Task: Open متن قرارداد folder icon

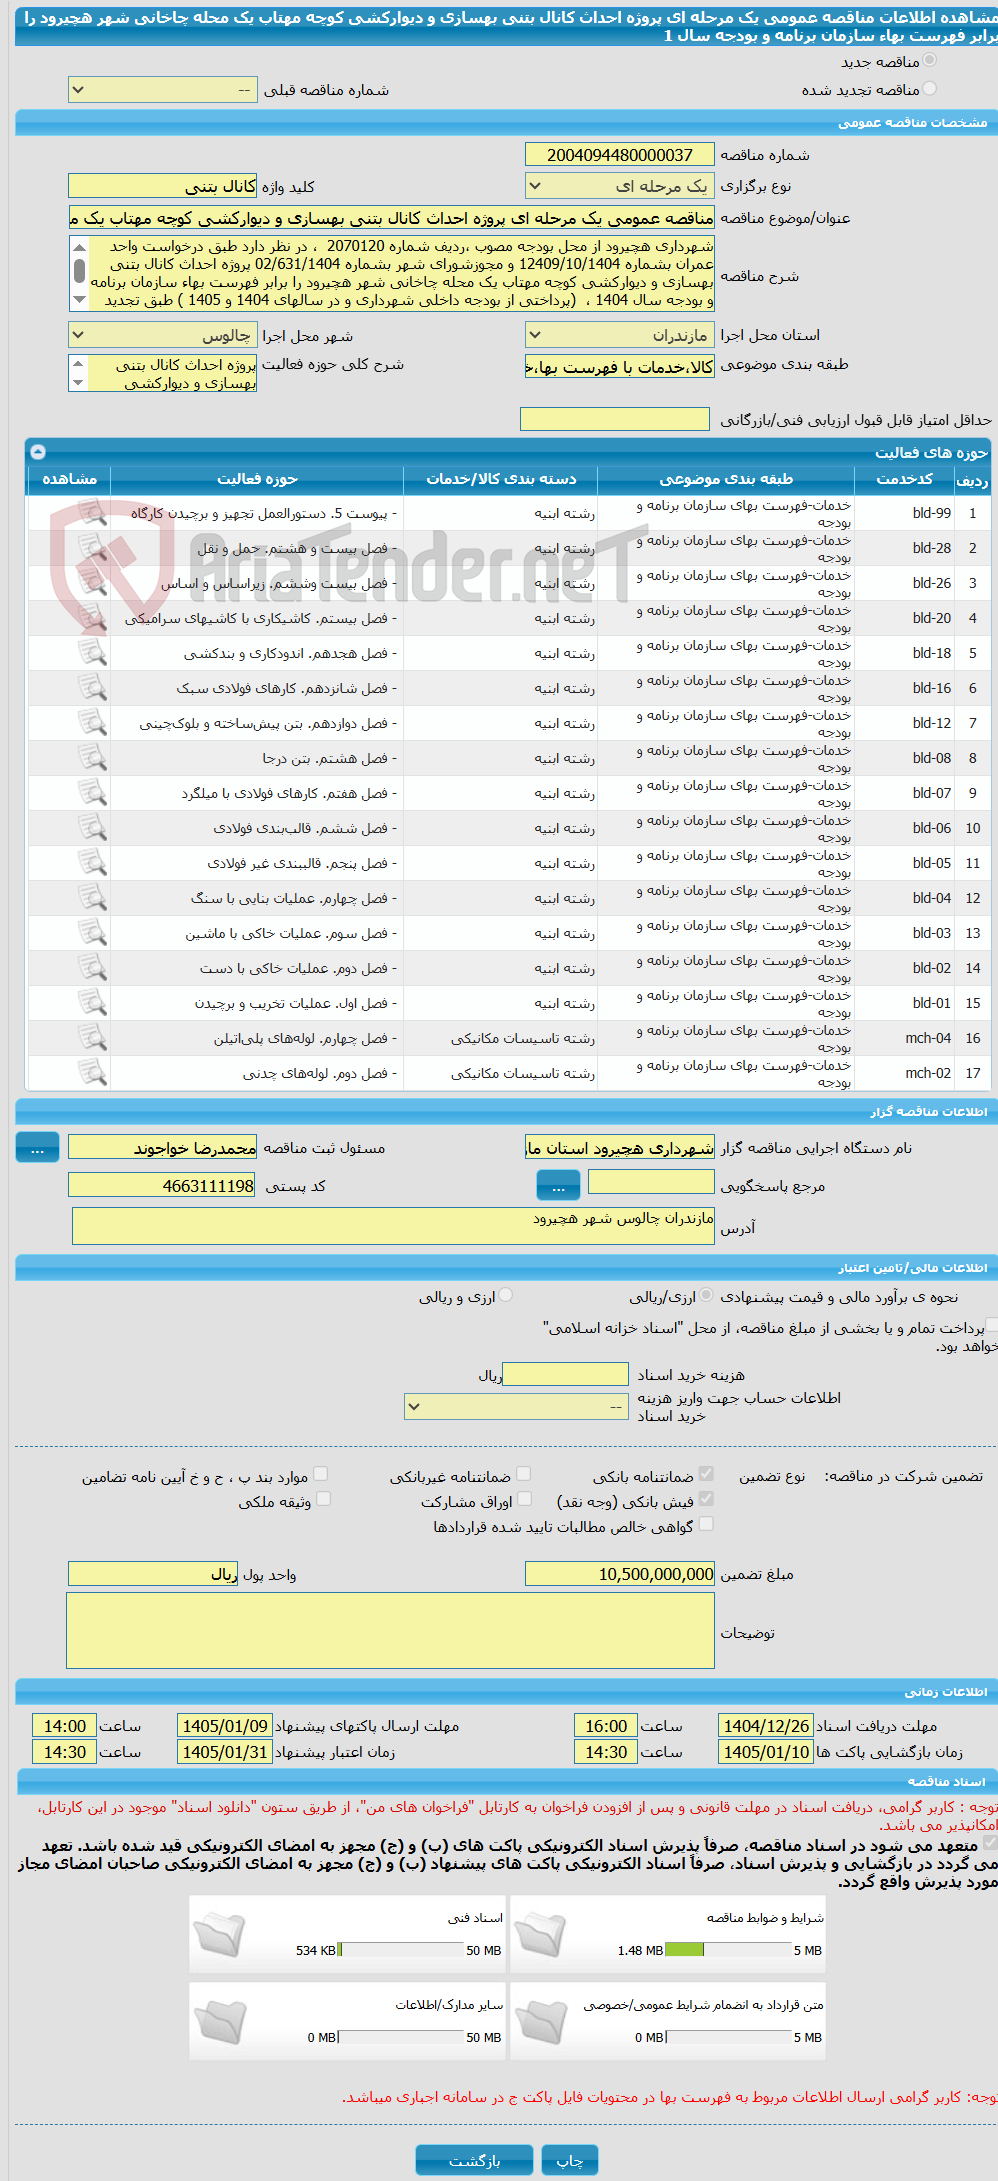Action: tap(541, 2020)
